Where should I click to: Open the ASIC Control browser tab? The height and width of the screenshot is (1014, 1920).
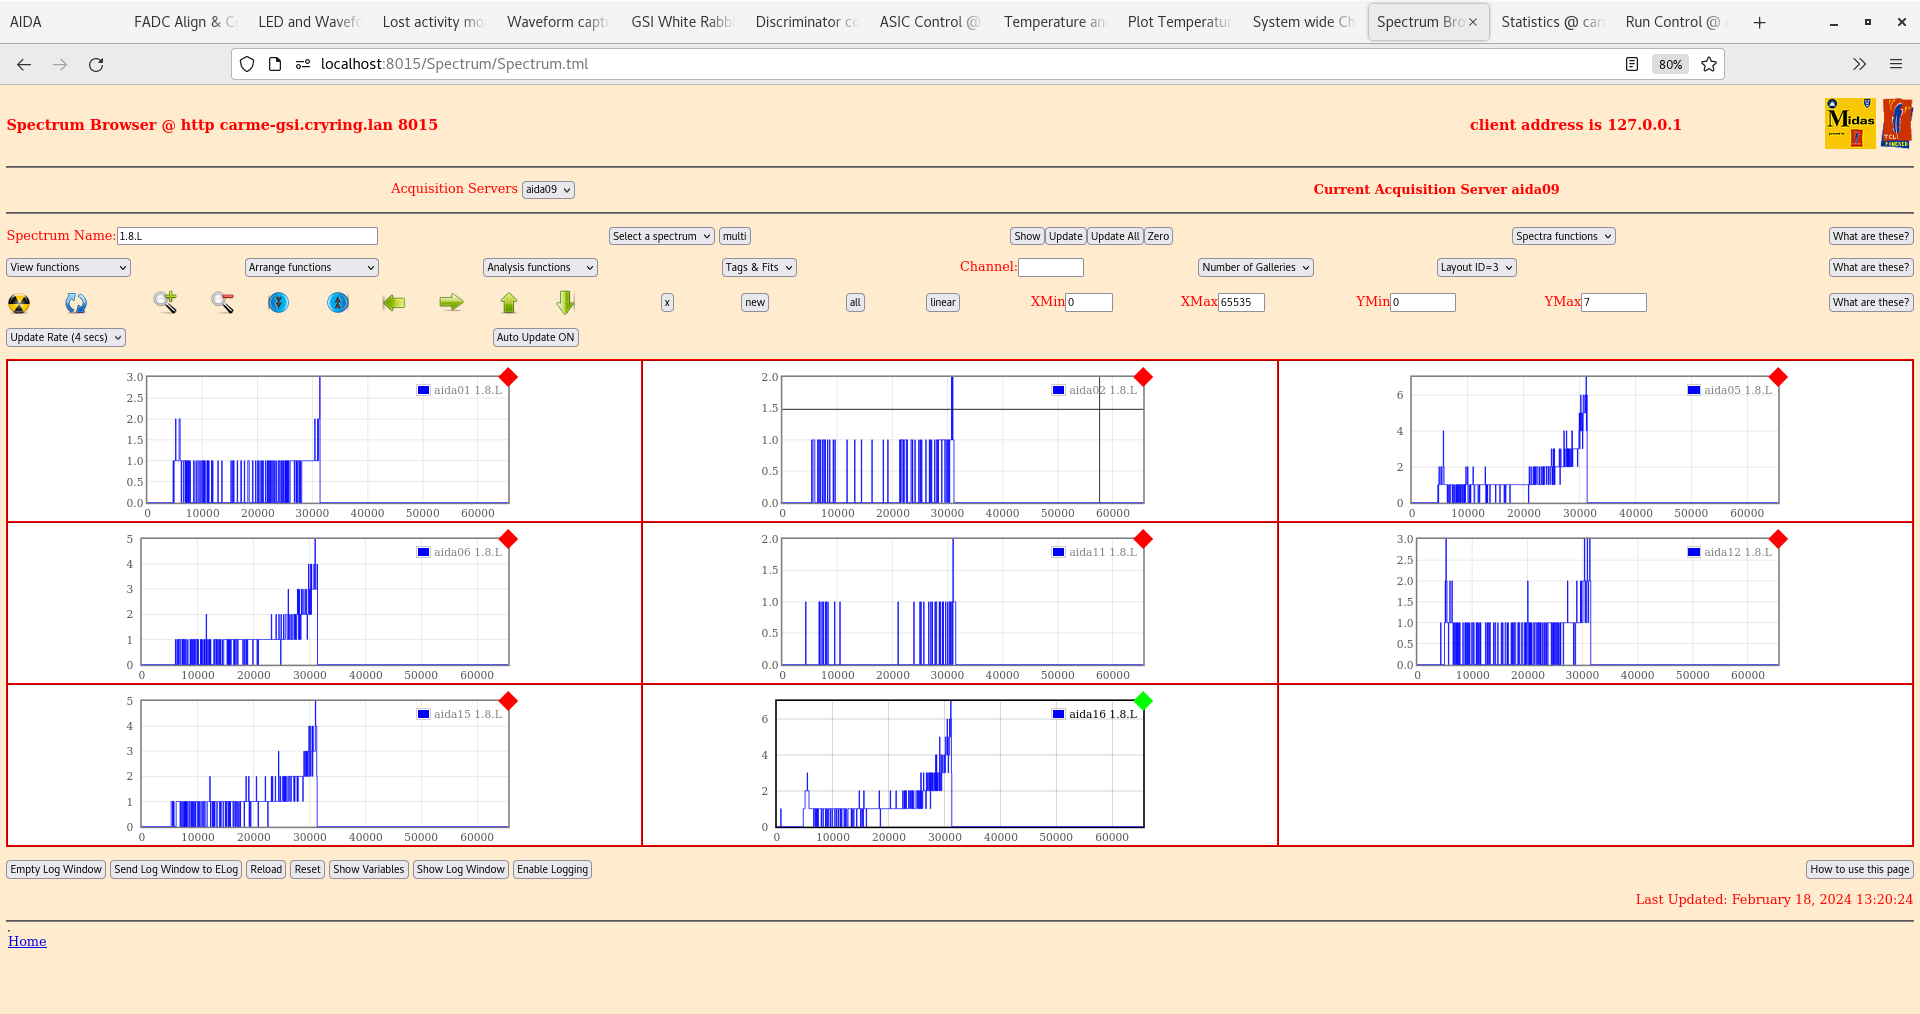coord(929,22)
